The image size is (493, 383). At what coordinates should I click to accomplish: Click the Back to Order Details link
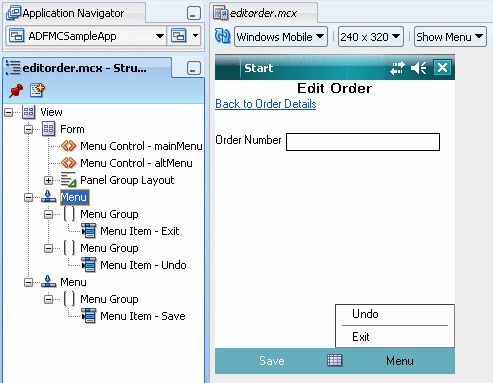coord(266,104)
